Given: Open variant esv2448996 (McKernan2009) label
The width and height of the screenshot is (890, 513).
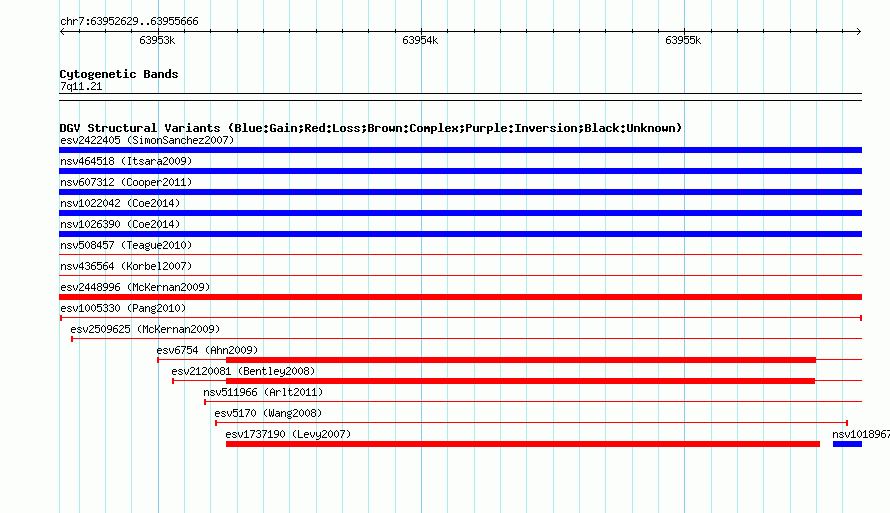Looking at the screenshot, I should point(135,287).
